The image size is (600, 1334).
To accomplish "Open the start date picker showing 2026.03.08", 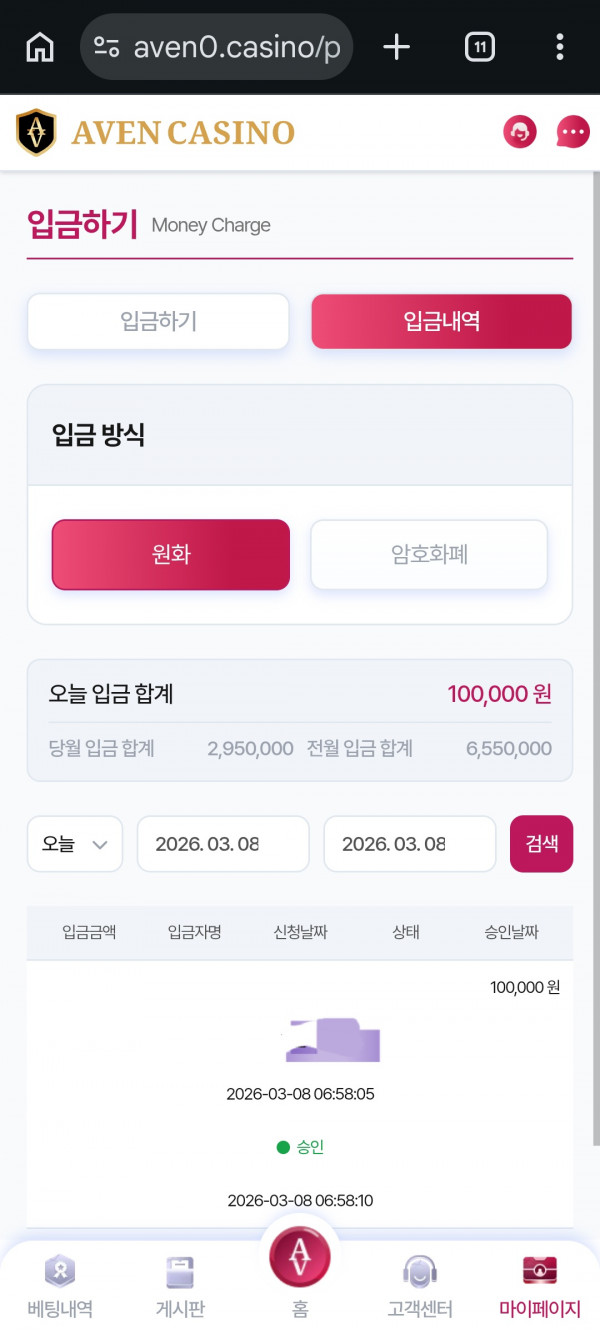I will point(222,844).
